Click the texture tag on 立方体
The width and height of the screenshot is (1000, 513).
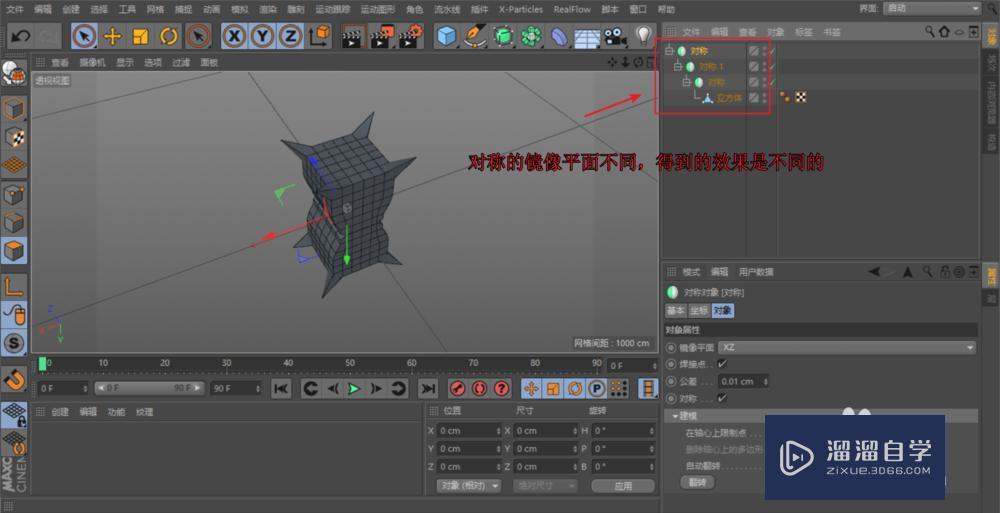(801, 97)
